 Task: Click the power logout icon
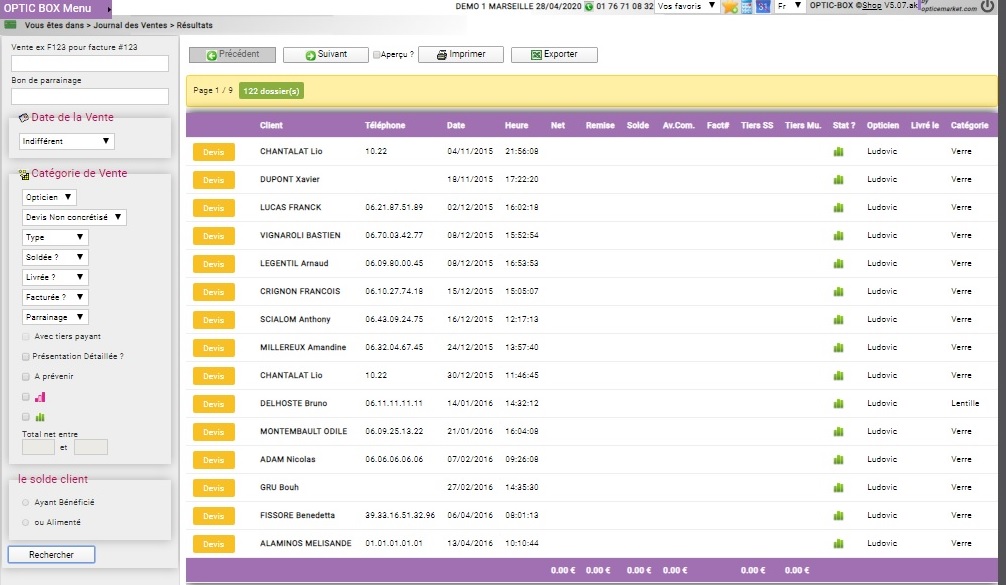[x=987, y=6]
